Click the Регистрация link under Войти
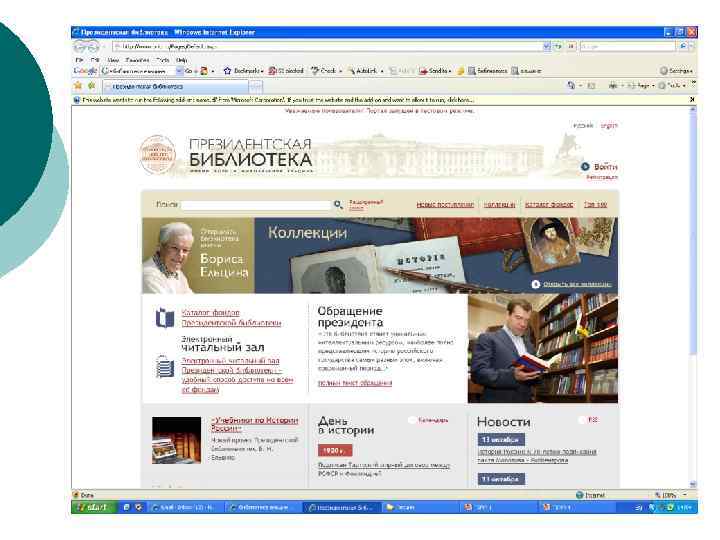The height and width of the screenshot is (540, 720). 602,177
